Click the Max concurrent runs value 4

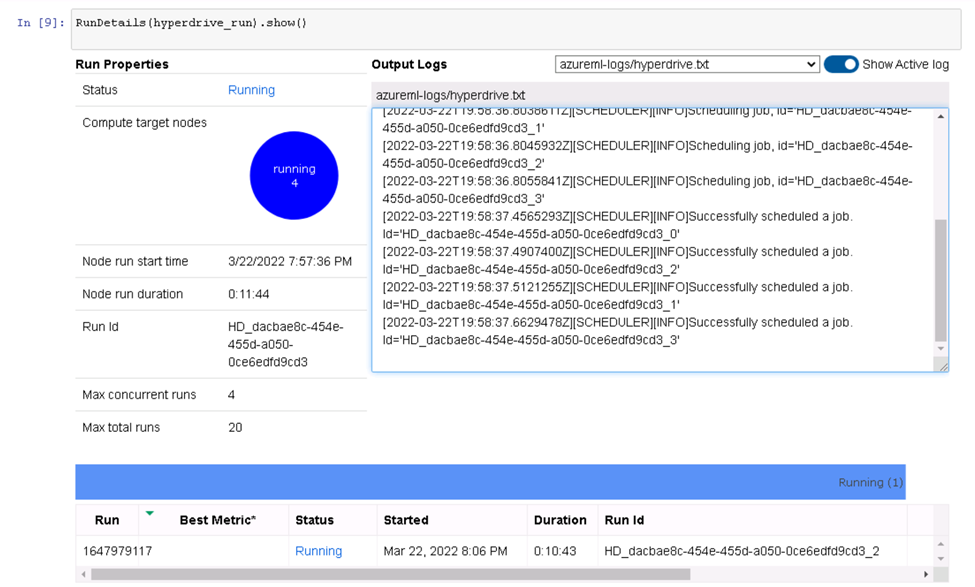231,395
